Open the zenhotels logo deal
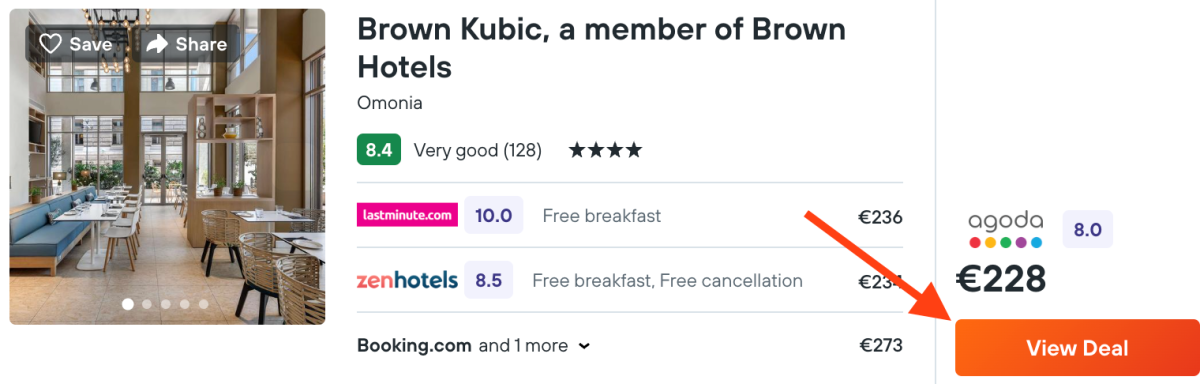This screenshot has height=384, width=1200. [x=407, y=280]
